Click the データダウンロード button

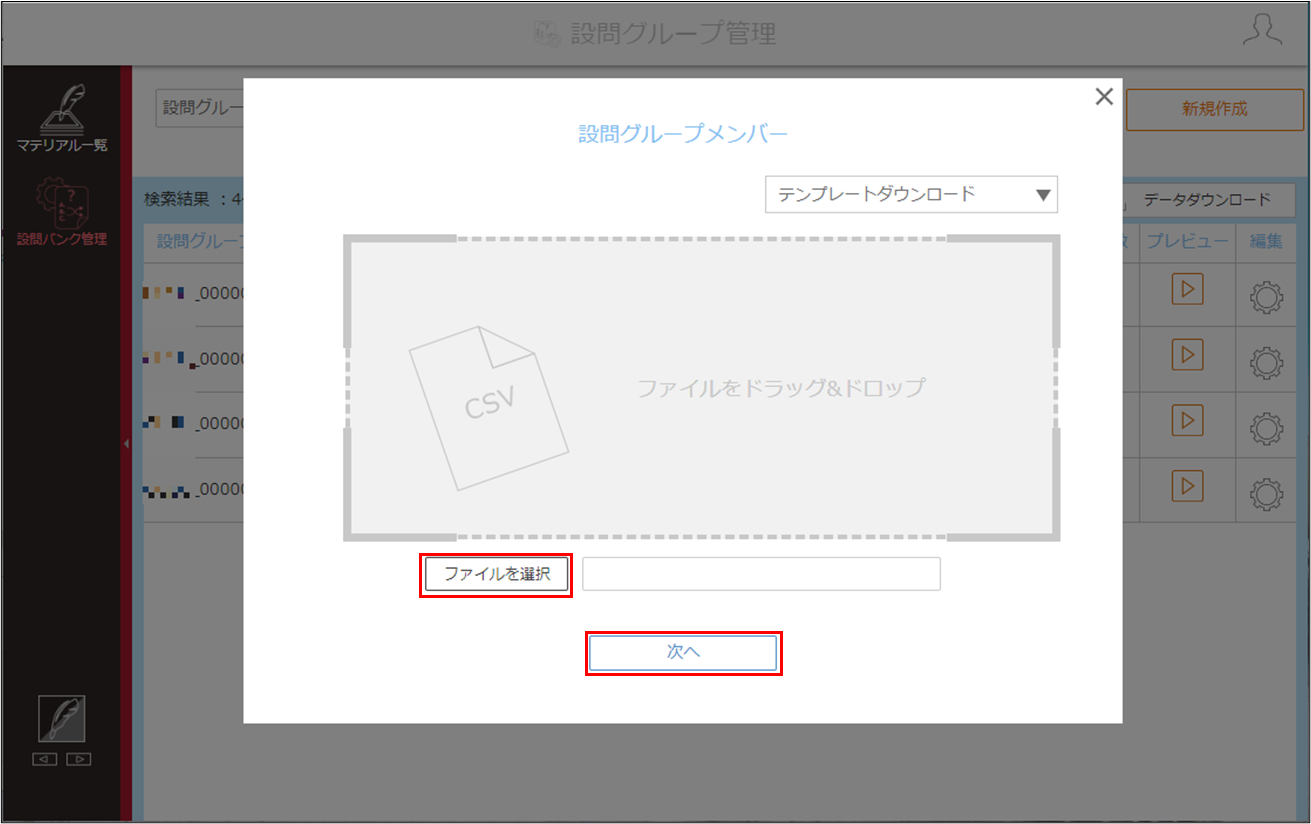click(1206, 199)
